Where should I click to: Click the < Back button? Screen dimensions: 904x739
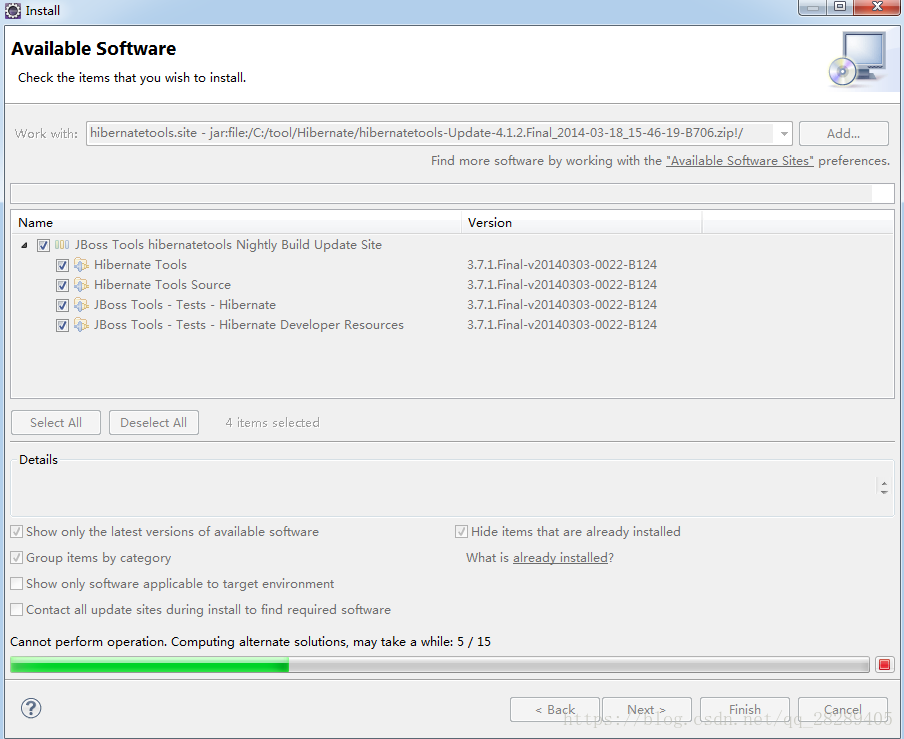(555, 710)
